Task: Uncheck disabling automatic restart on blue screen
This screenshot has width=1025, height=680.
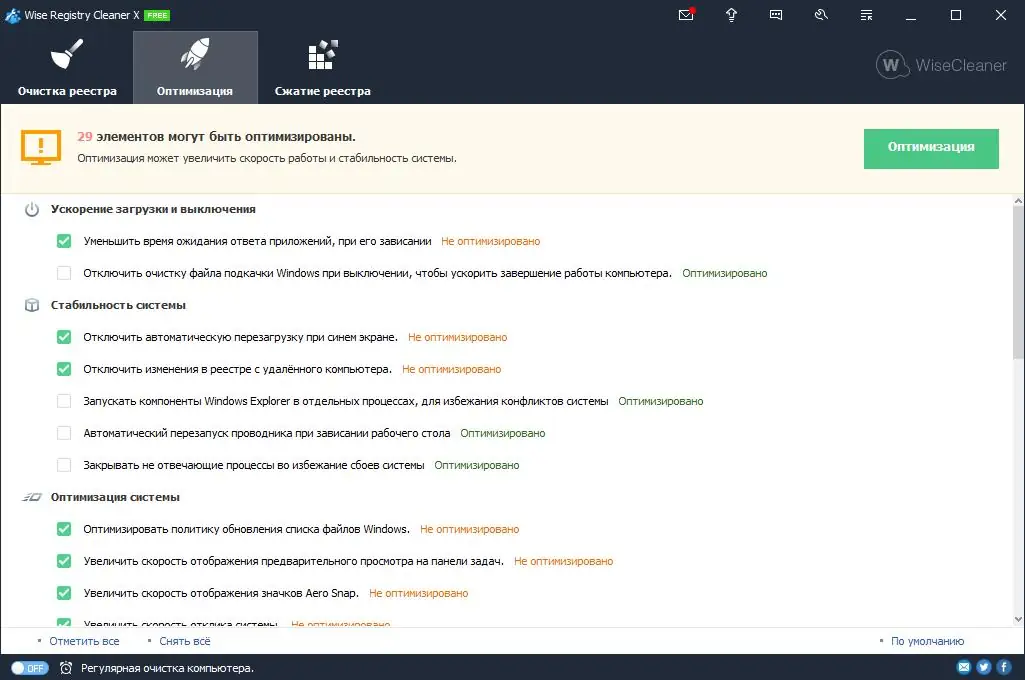Action: click(x=63, y=337)
